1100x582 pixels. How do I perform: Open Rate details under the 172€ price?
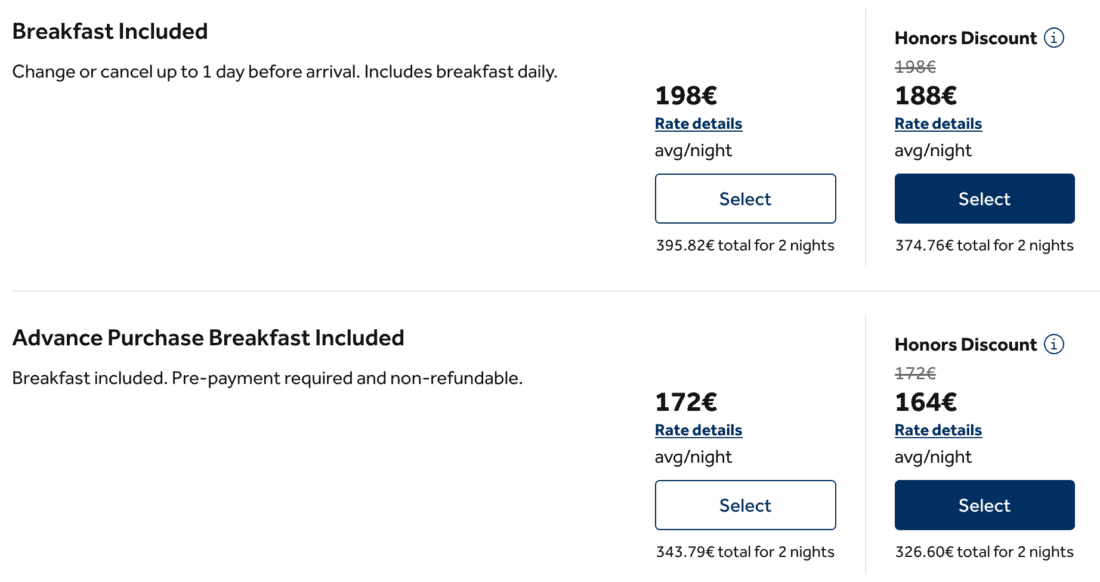(698, 430)
